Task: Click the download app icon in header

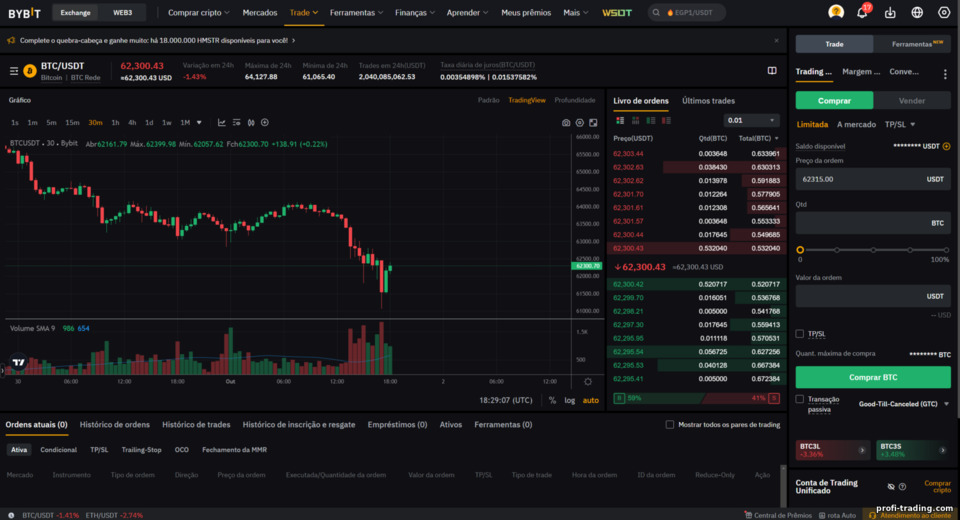Action: pyautogui.click(x=890, y=12)
